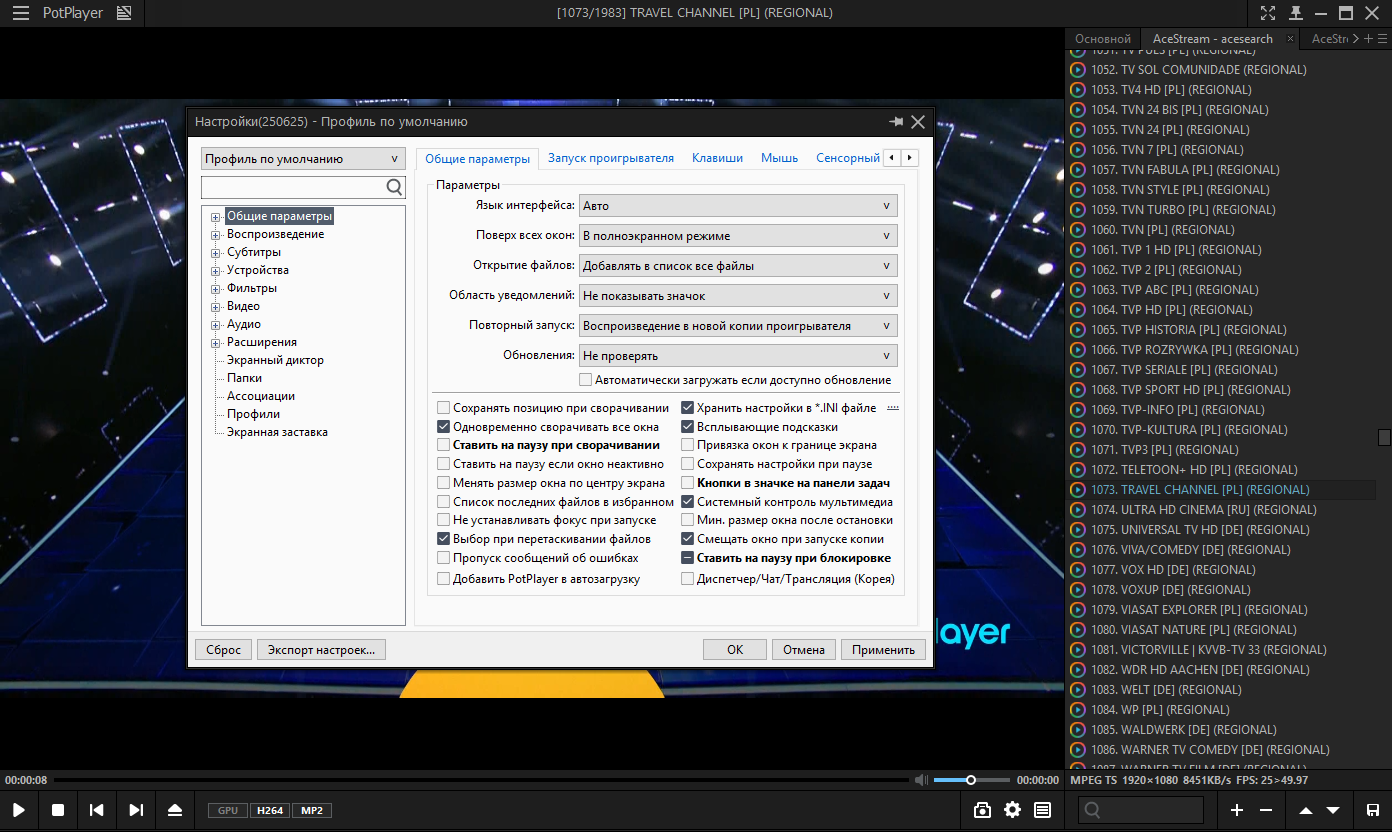Add a new playlist tab
Viewport: 1392px width, 832px height.
click(1369, 39)
